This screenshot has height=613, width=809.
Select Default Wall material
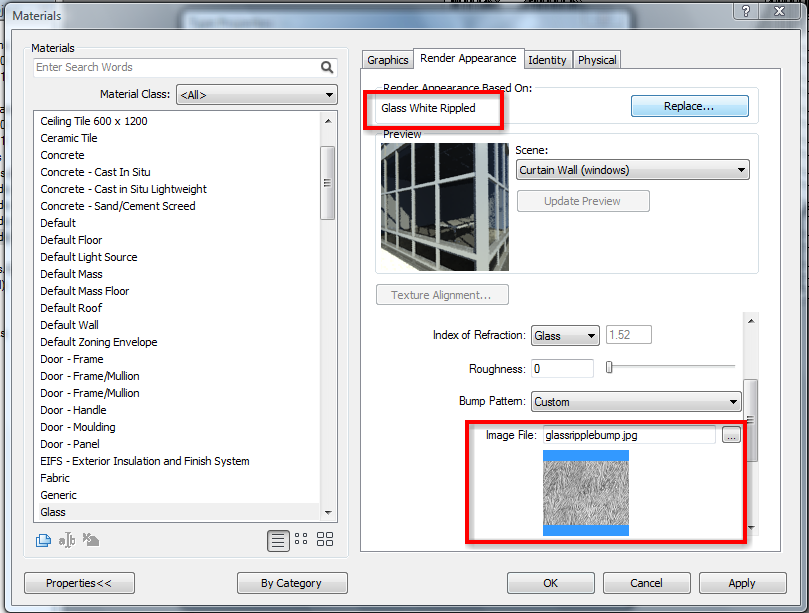click(x=69, y=325)
